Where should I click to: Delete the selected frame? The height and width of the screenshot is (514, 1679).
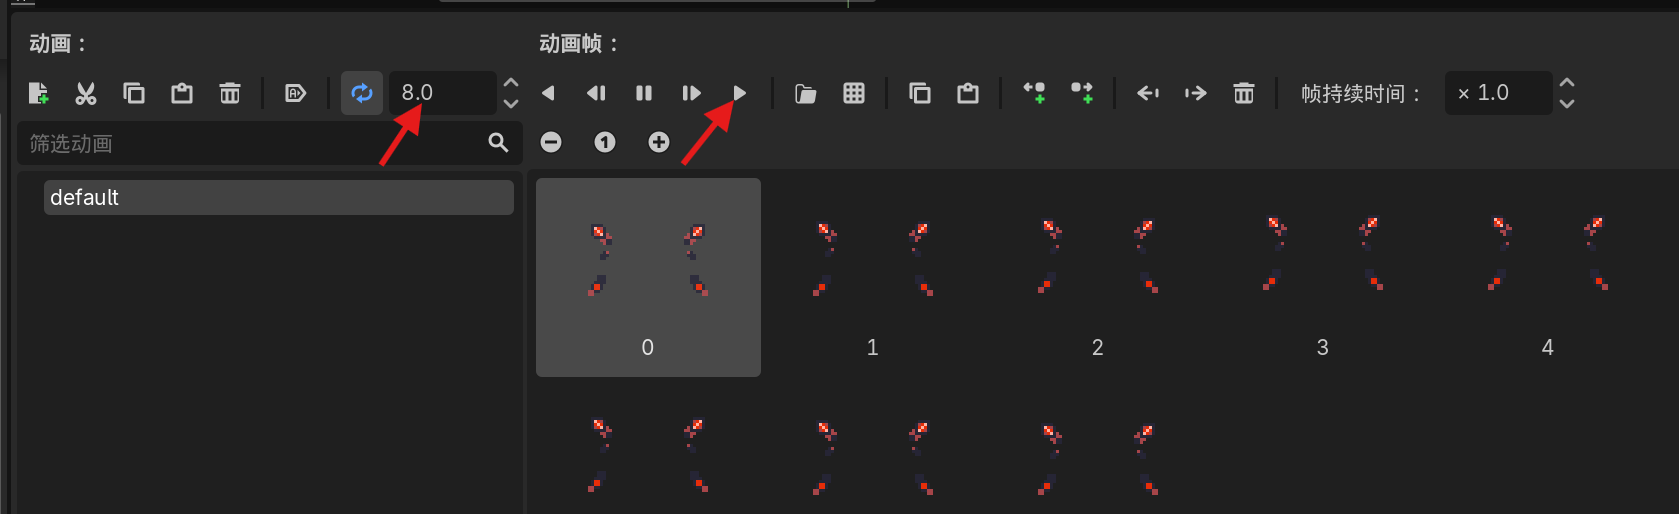(1244, 93)
